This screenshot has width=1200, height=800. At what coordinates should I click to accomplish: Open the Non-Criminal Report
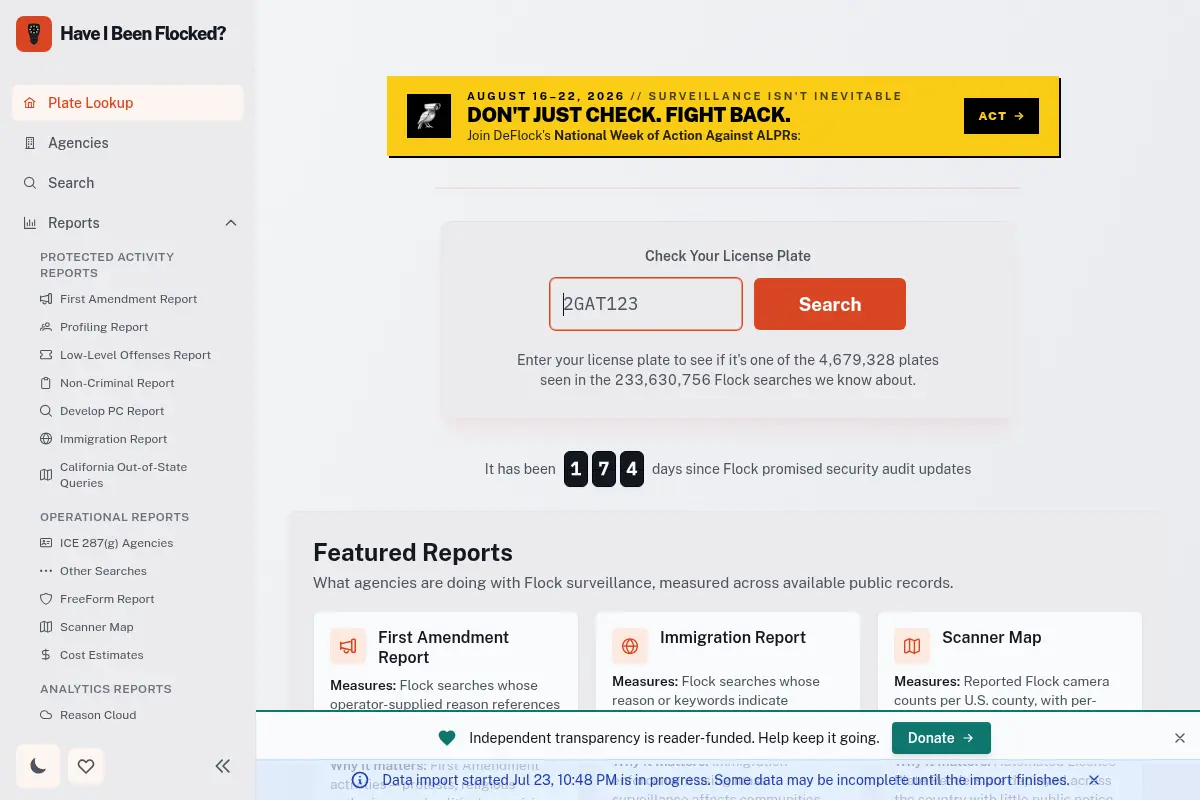(x=117, y=383)
